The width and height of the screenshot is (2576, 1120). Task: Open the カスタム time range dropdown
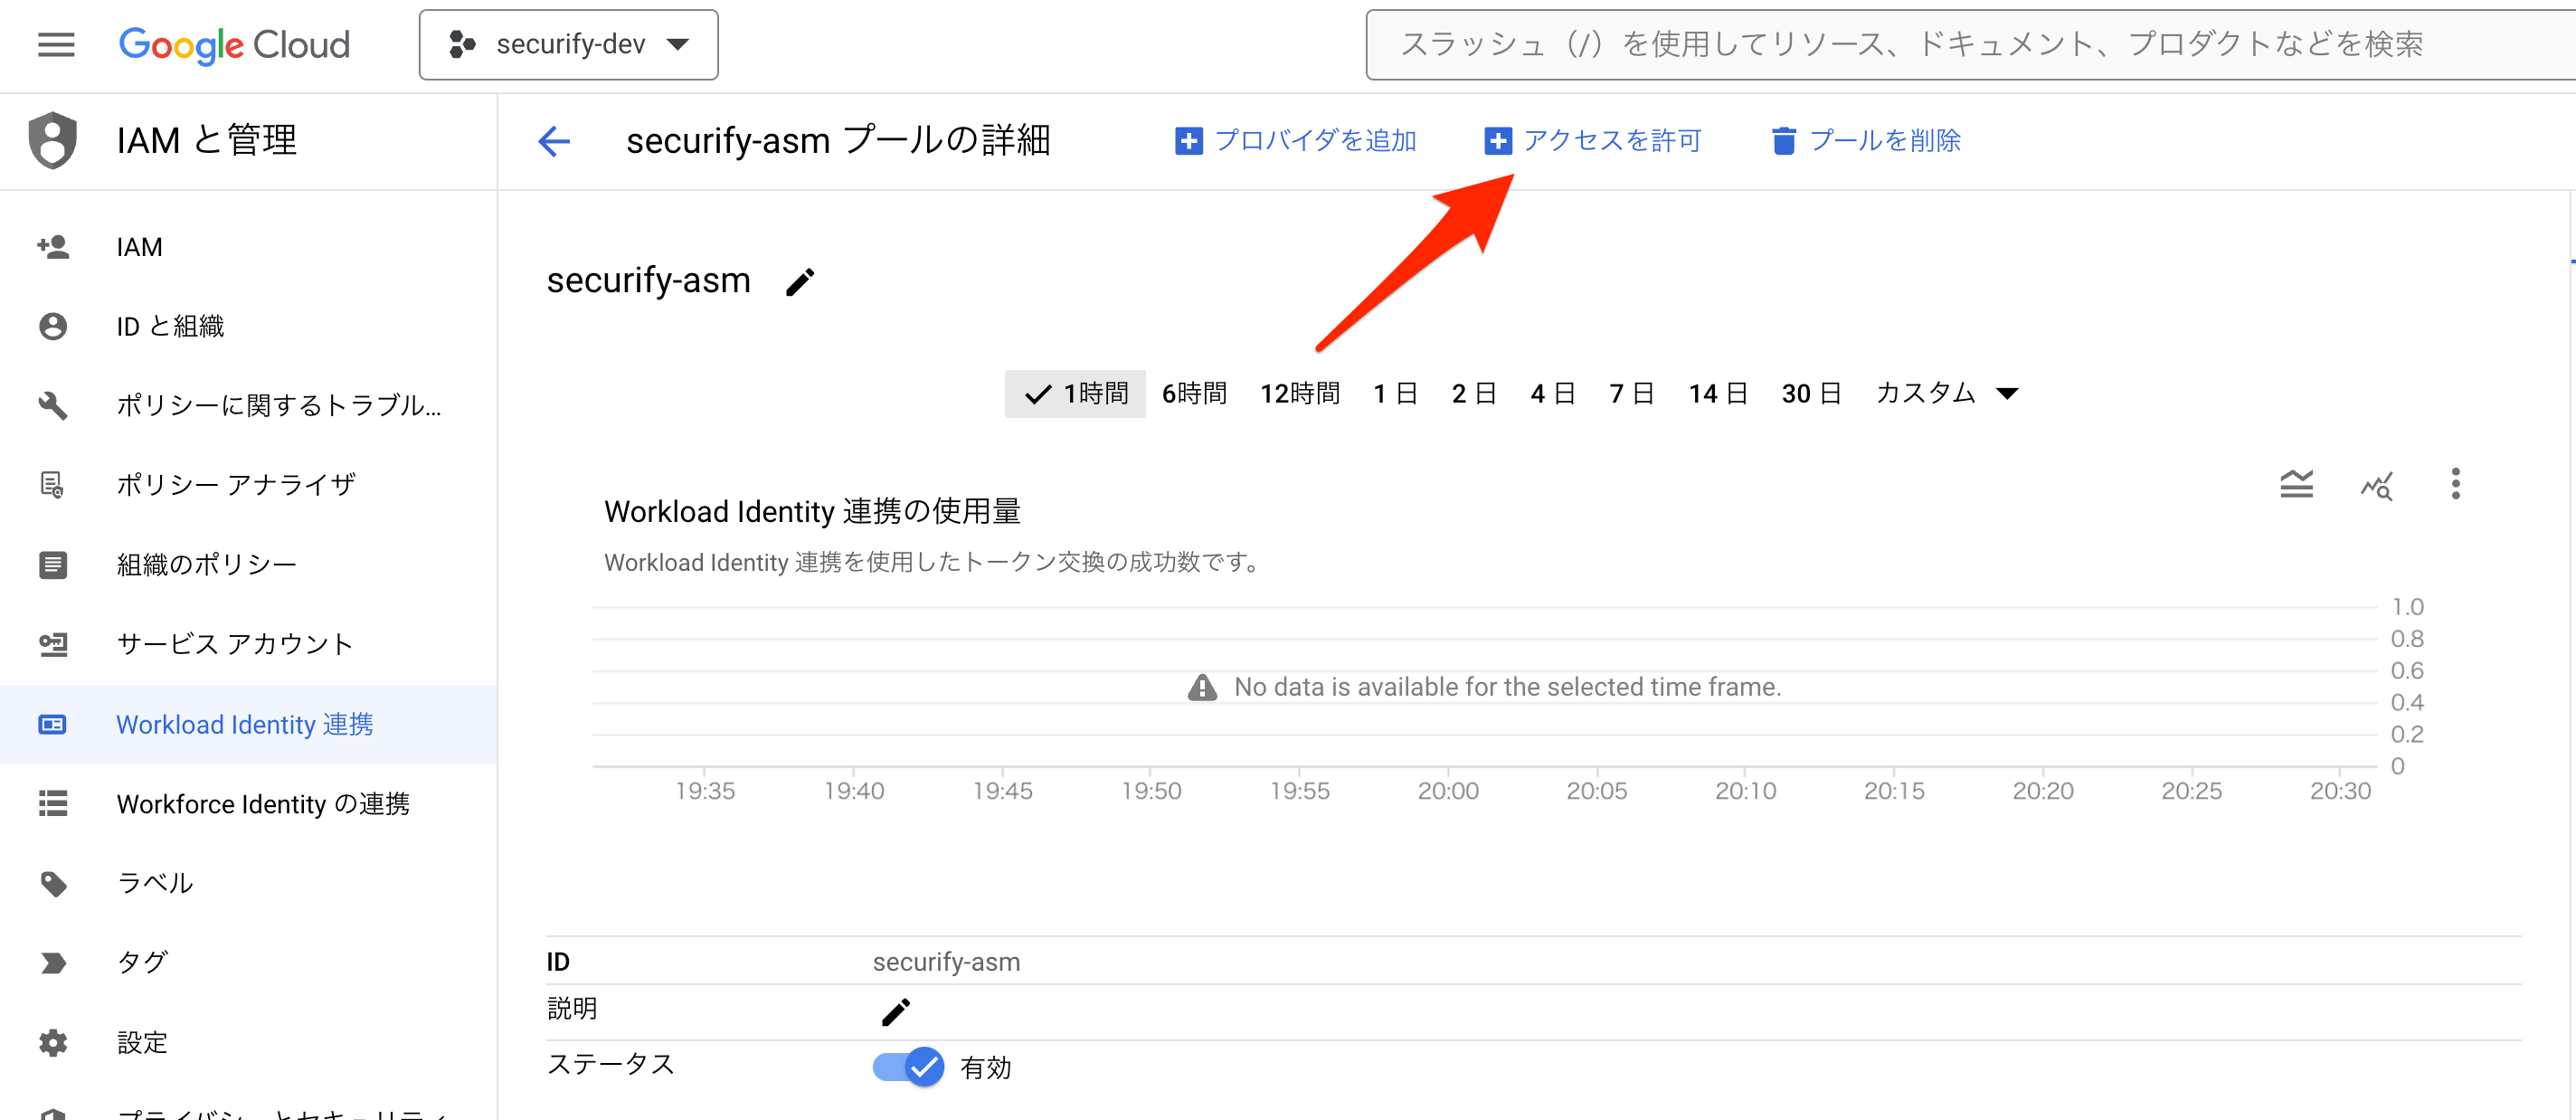1947,394
